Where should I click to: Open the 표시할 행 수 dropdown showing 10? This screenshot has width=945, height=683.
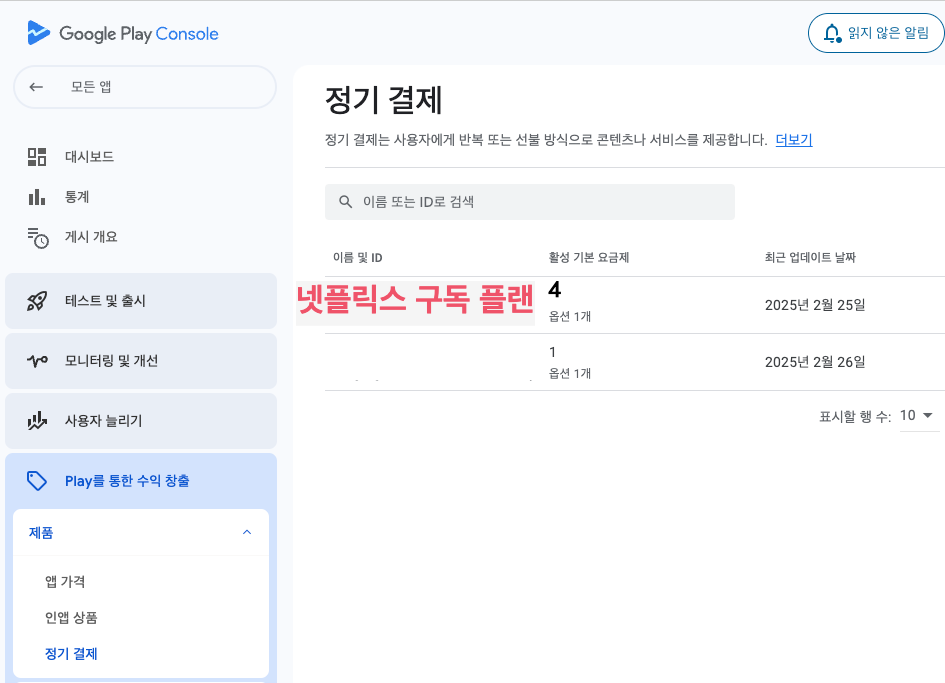click(x=917, y=415)
